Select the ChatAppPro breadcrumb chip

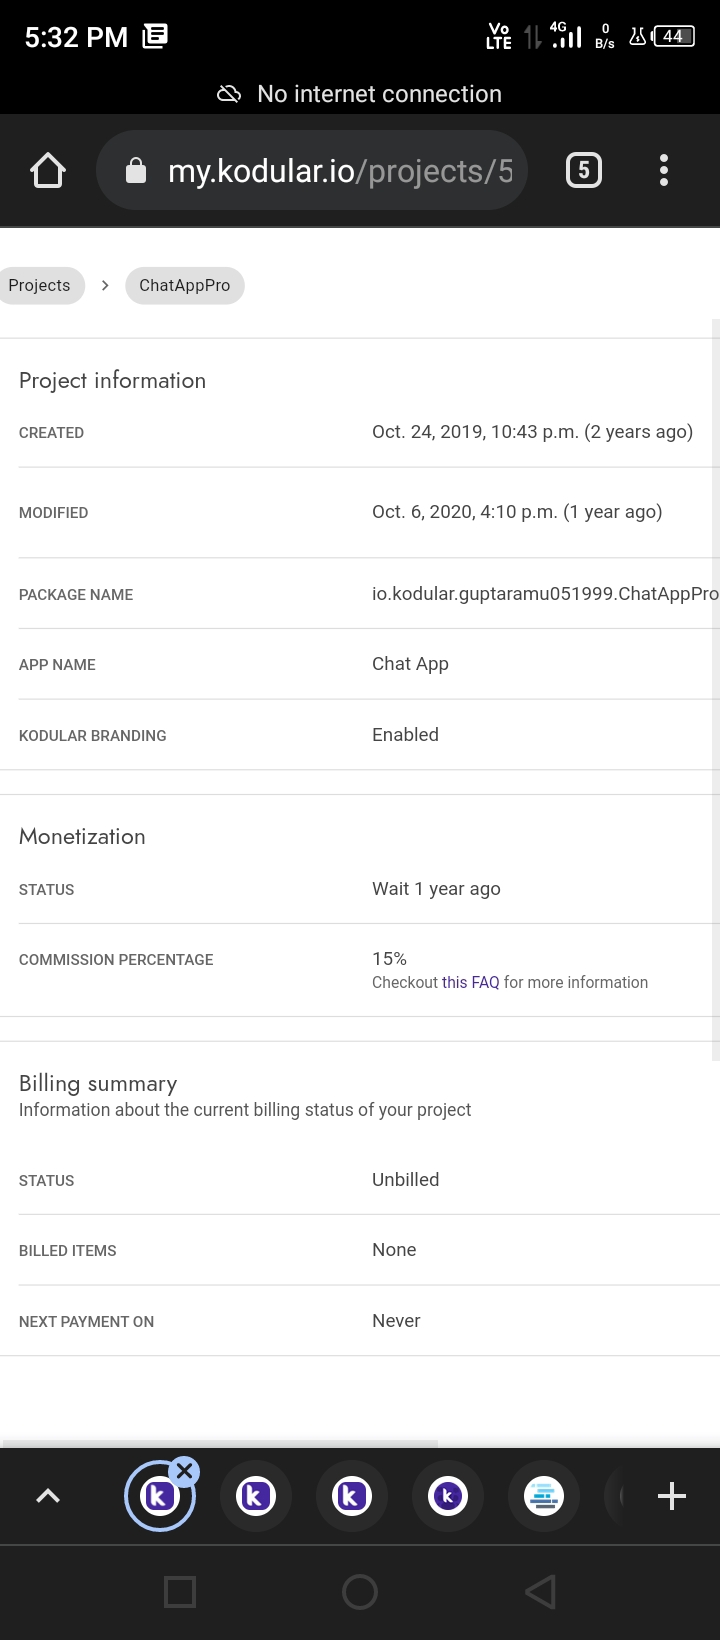pyautogui.click(x=185, y=285)
